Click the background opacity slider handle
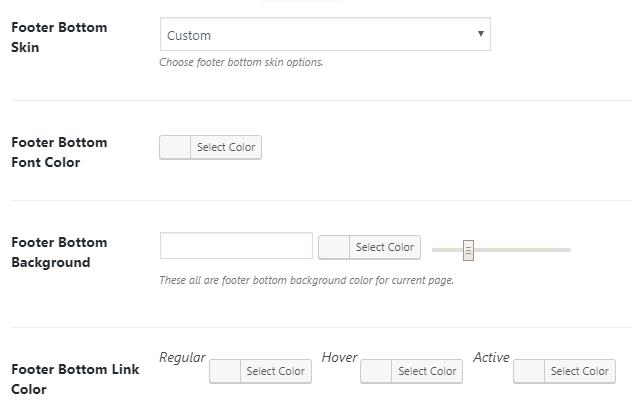 click(x=468, y=250)
